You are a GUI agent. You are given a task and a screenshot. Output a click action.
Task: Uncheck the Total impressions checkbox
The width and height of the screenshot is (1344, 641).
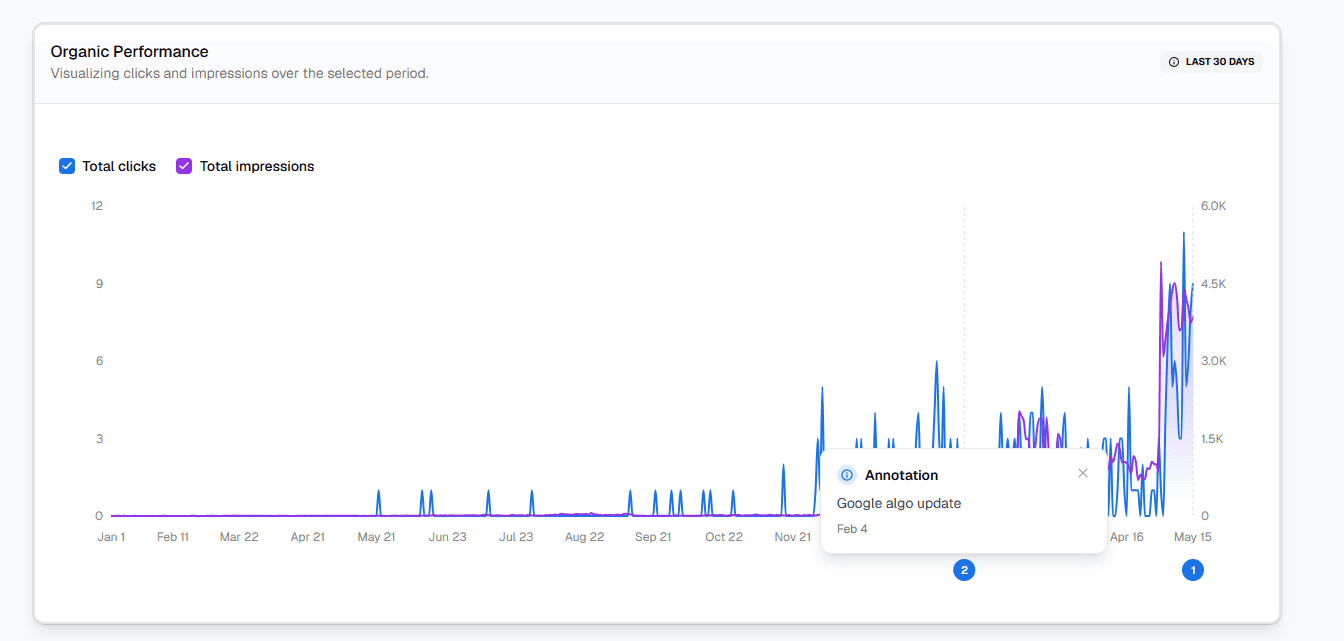pos(184,166)
